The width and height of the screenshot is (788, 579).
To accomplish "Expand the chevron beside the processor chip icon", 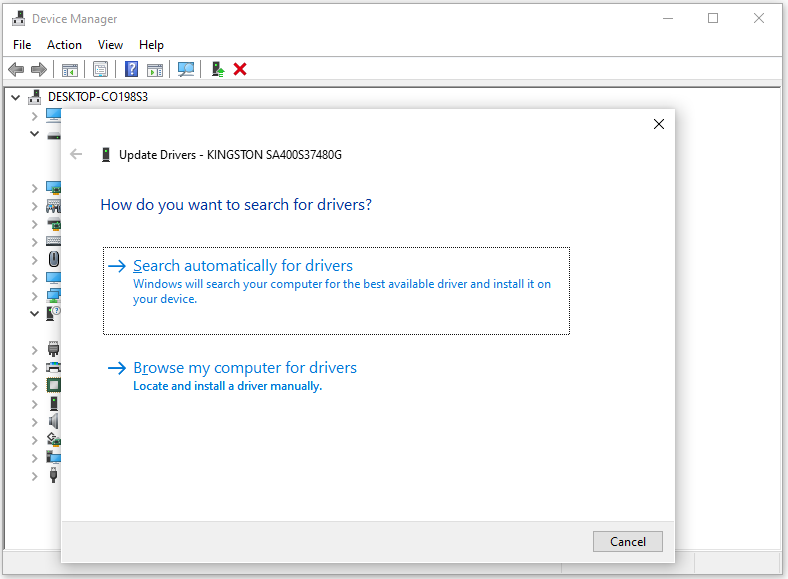I will pyautogui.click(x=34, y=386).
